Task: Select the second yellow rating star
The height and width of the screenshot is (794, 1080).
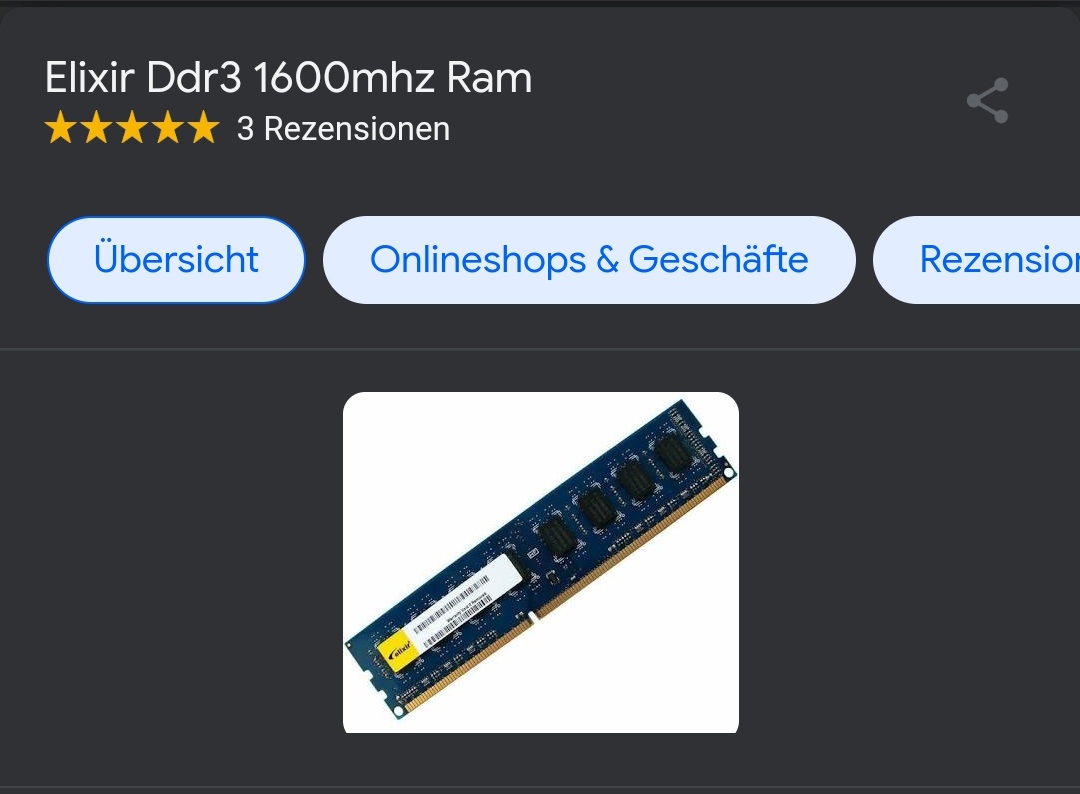Action: (96, 128)
